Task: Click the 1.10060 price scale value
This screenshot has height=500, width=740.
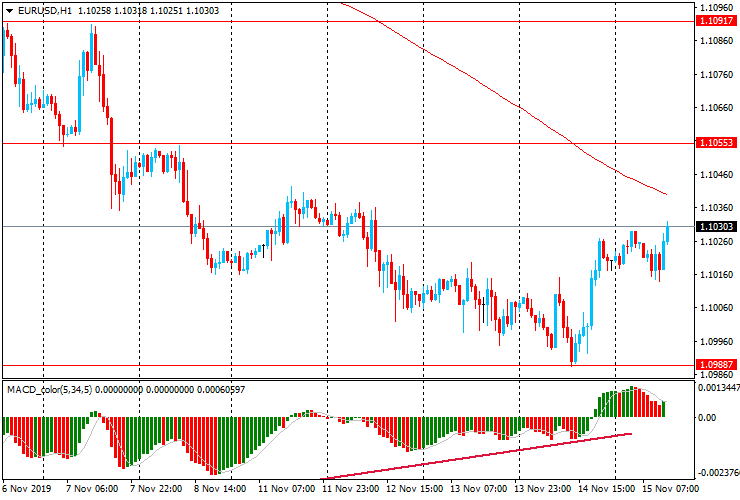Action: pyautogui.click(x=717, y=308)
